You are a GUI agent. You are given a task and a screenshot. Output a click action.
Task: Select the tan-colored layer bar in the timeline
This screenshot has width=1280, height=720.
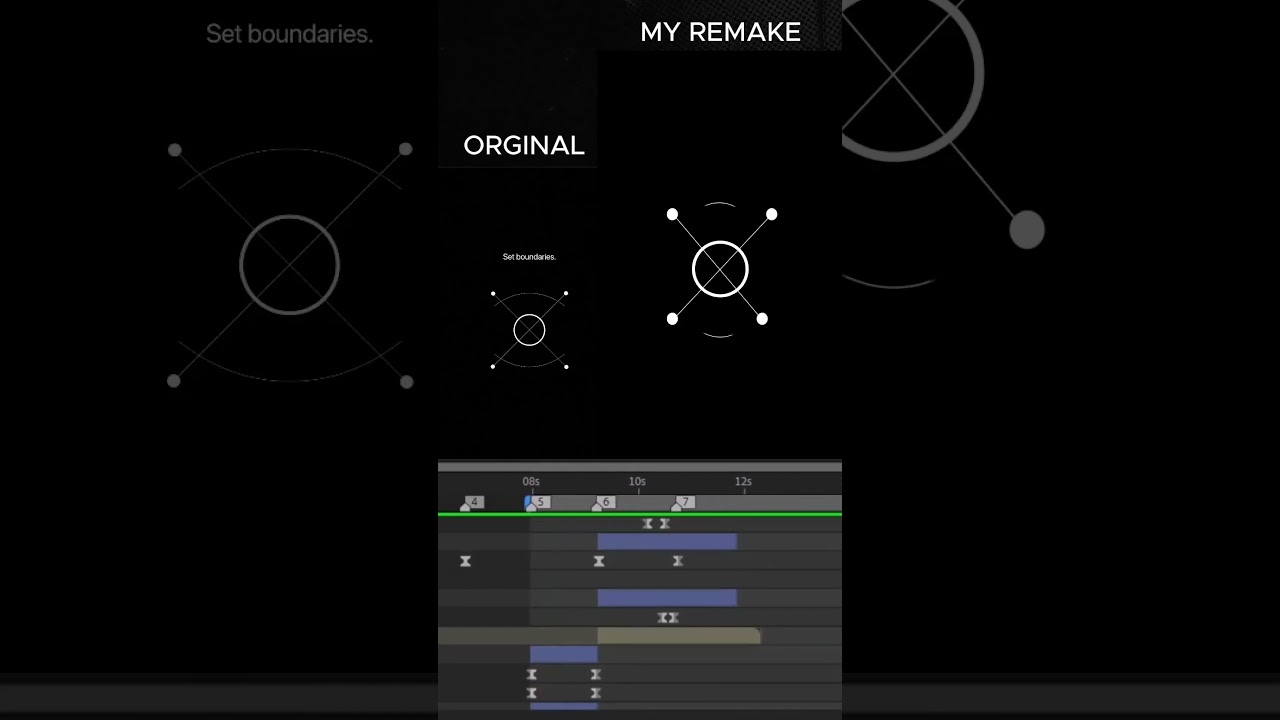point(679,636)
